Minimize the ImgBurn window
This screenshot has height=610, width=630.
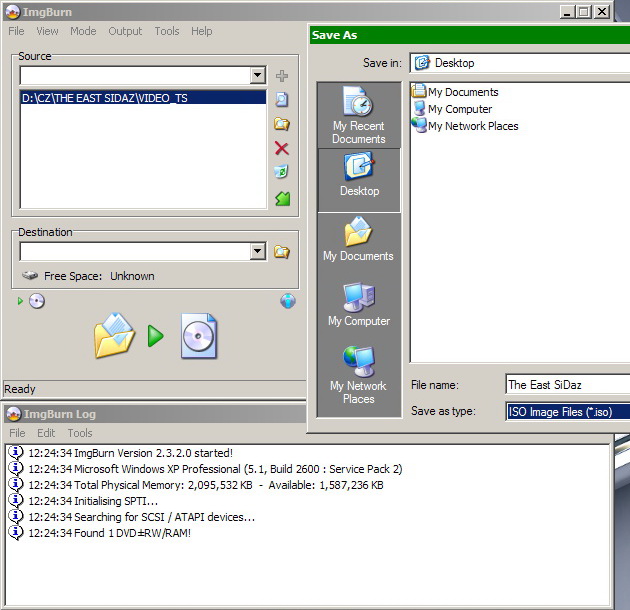[567, 12]
